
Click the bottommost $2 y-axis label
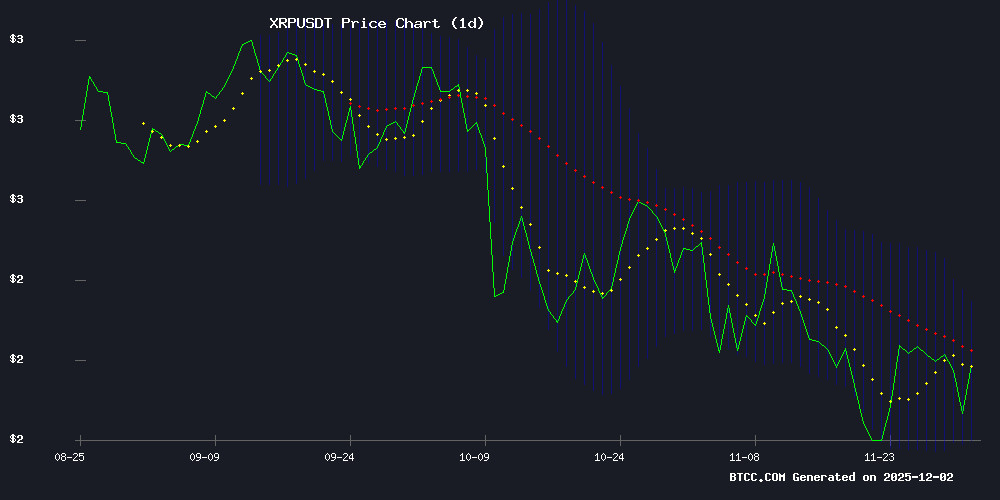click(16, 440)
